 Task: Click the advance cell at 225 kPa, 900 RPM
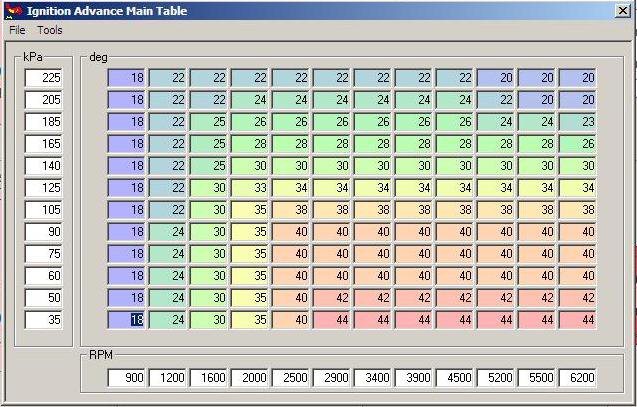[127, 78]
